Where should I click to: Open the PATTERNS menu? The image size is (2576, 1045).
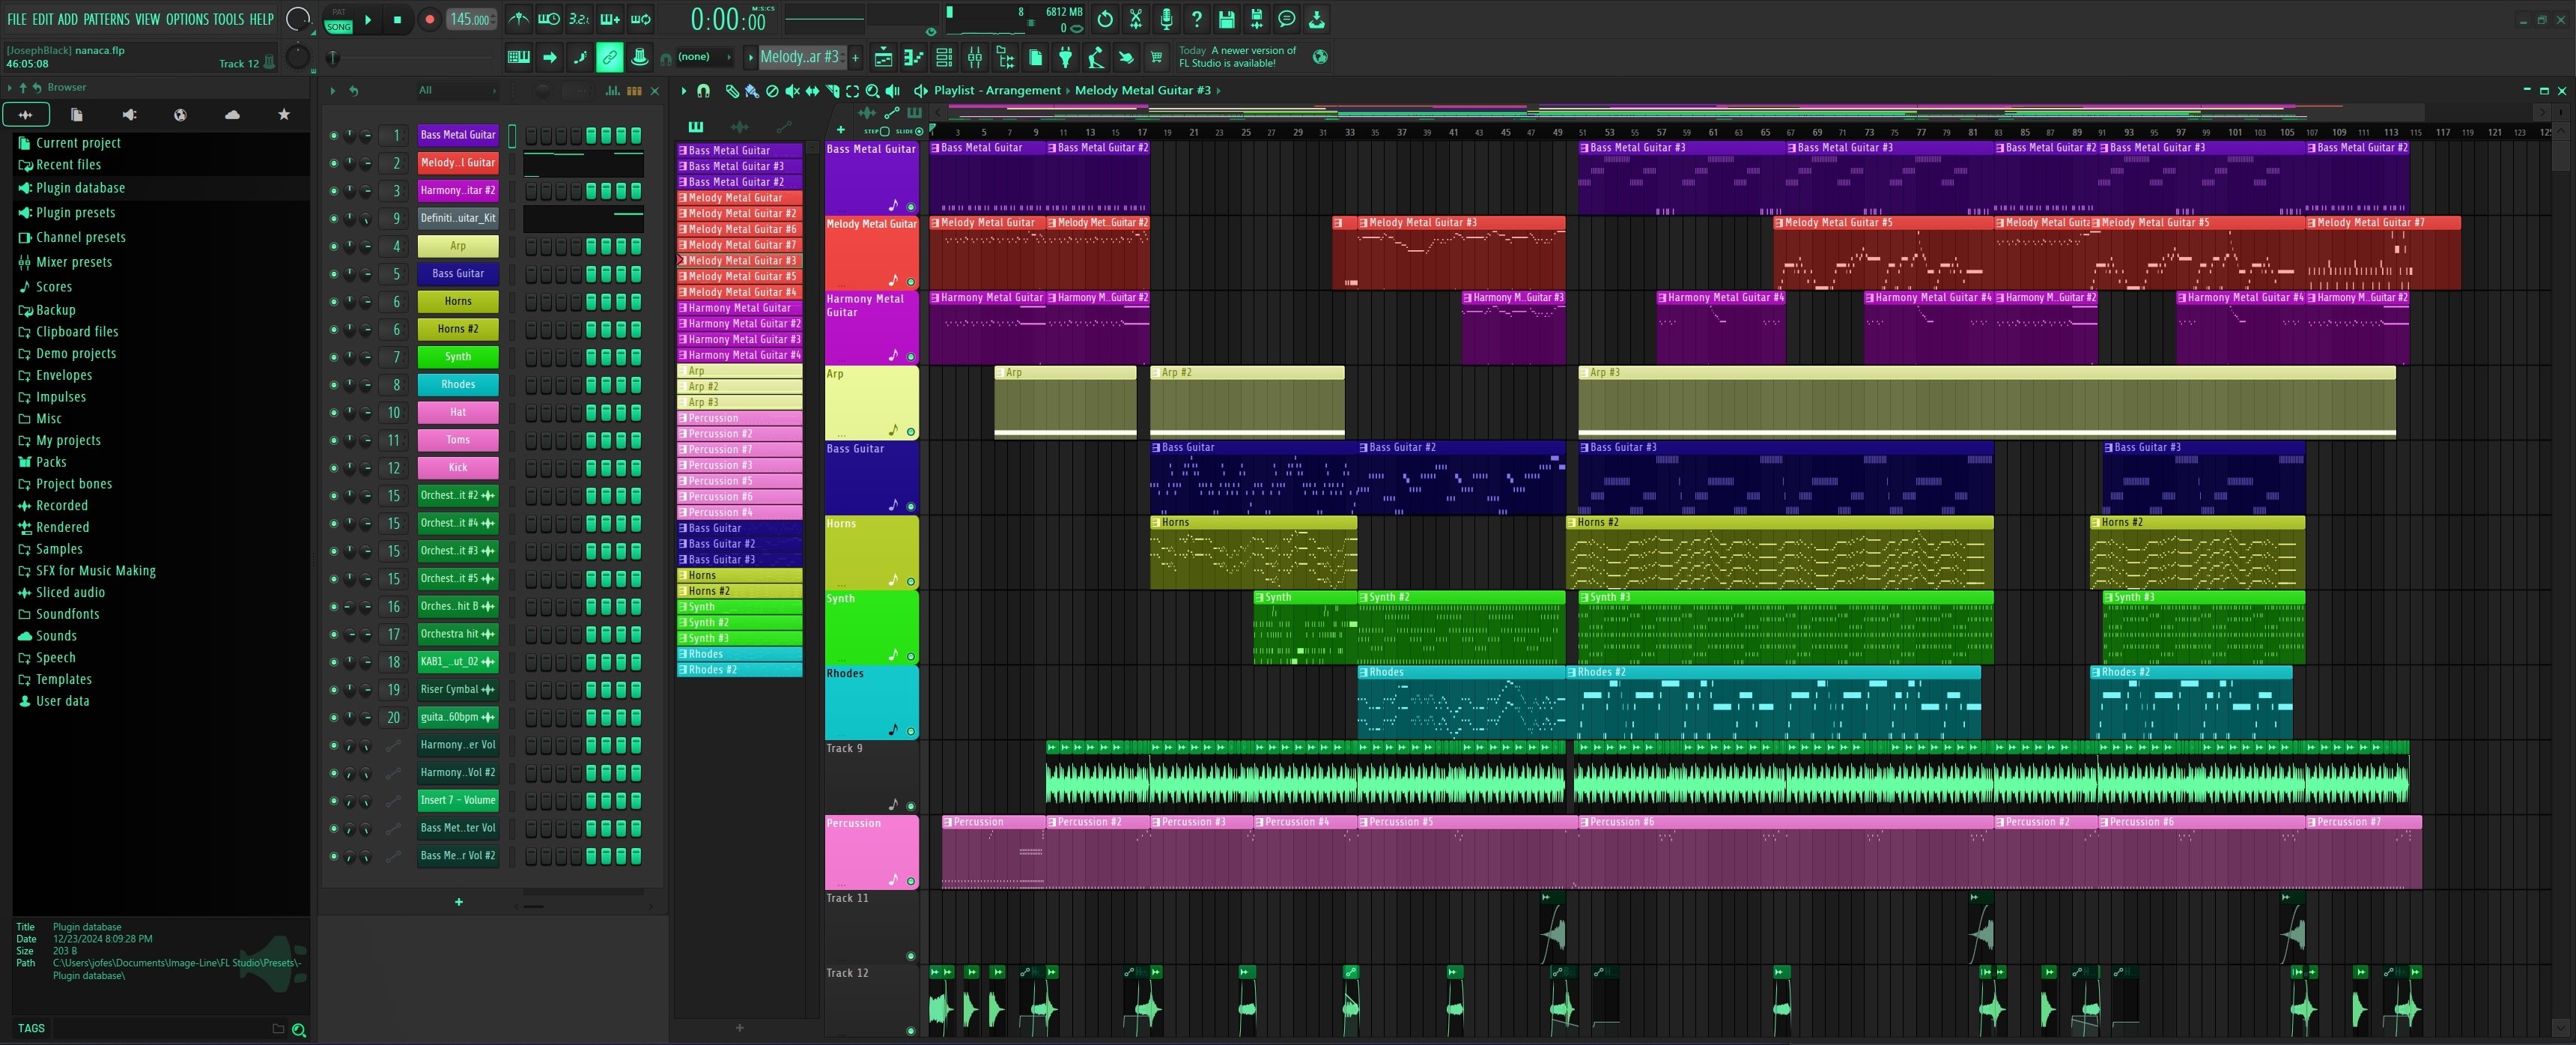pyautogui.click(x=106, y=19)
